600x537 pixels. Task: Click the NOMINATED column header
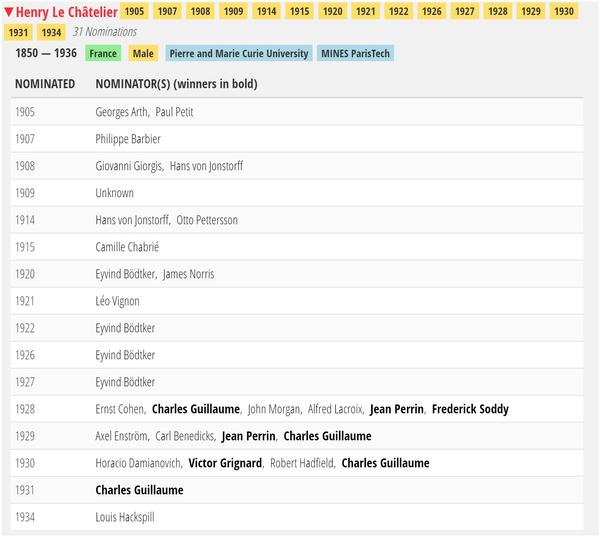click(45, 84)
